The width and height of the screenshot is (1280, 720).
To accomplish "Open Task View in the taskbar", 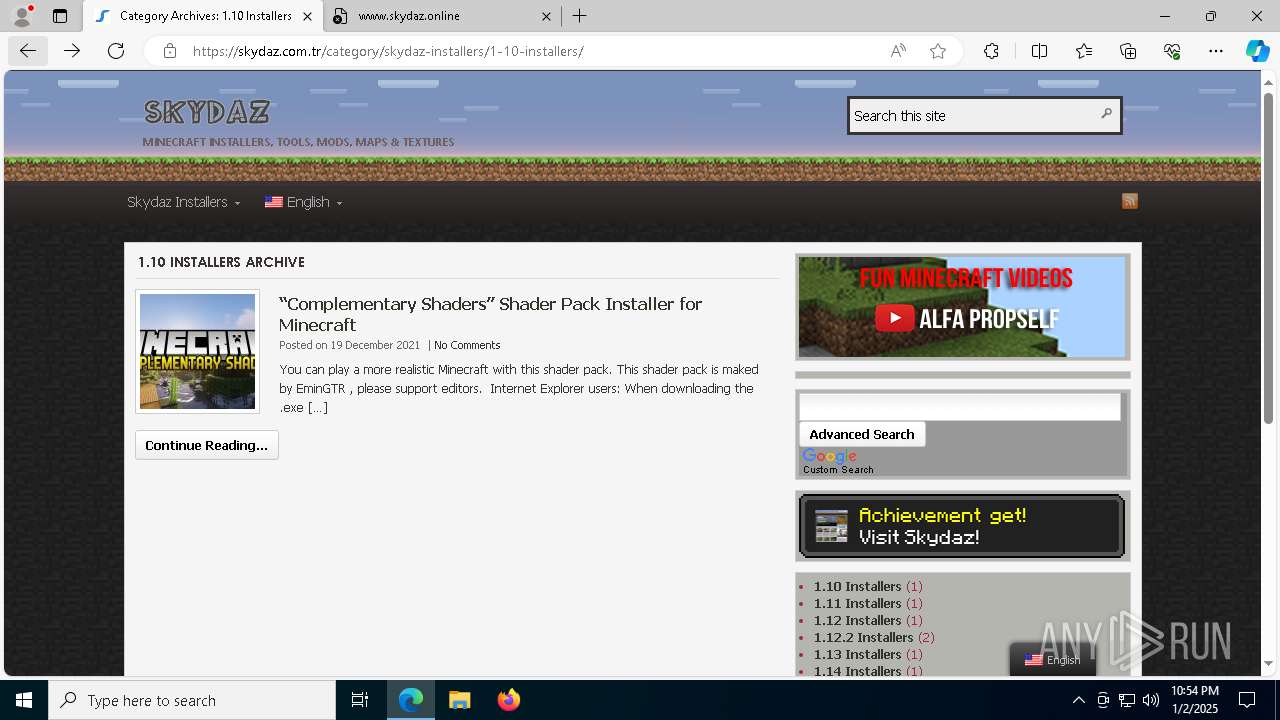I will click(360, 700).
